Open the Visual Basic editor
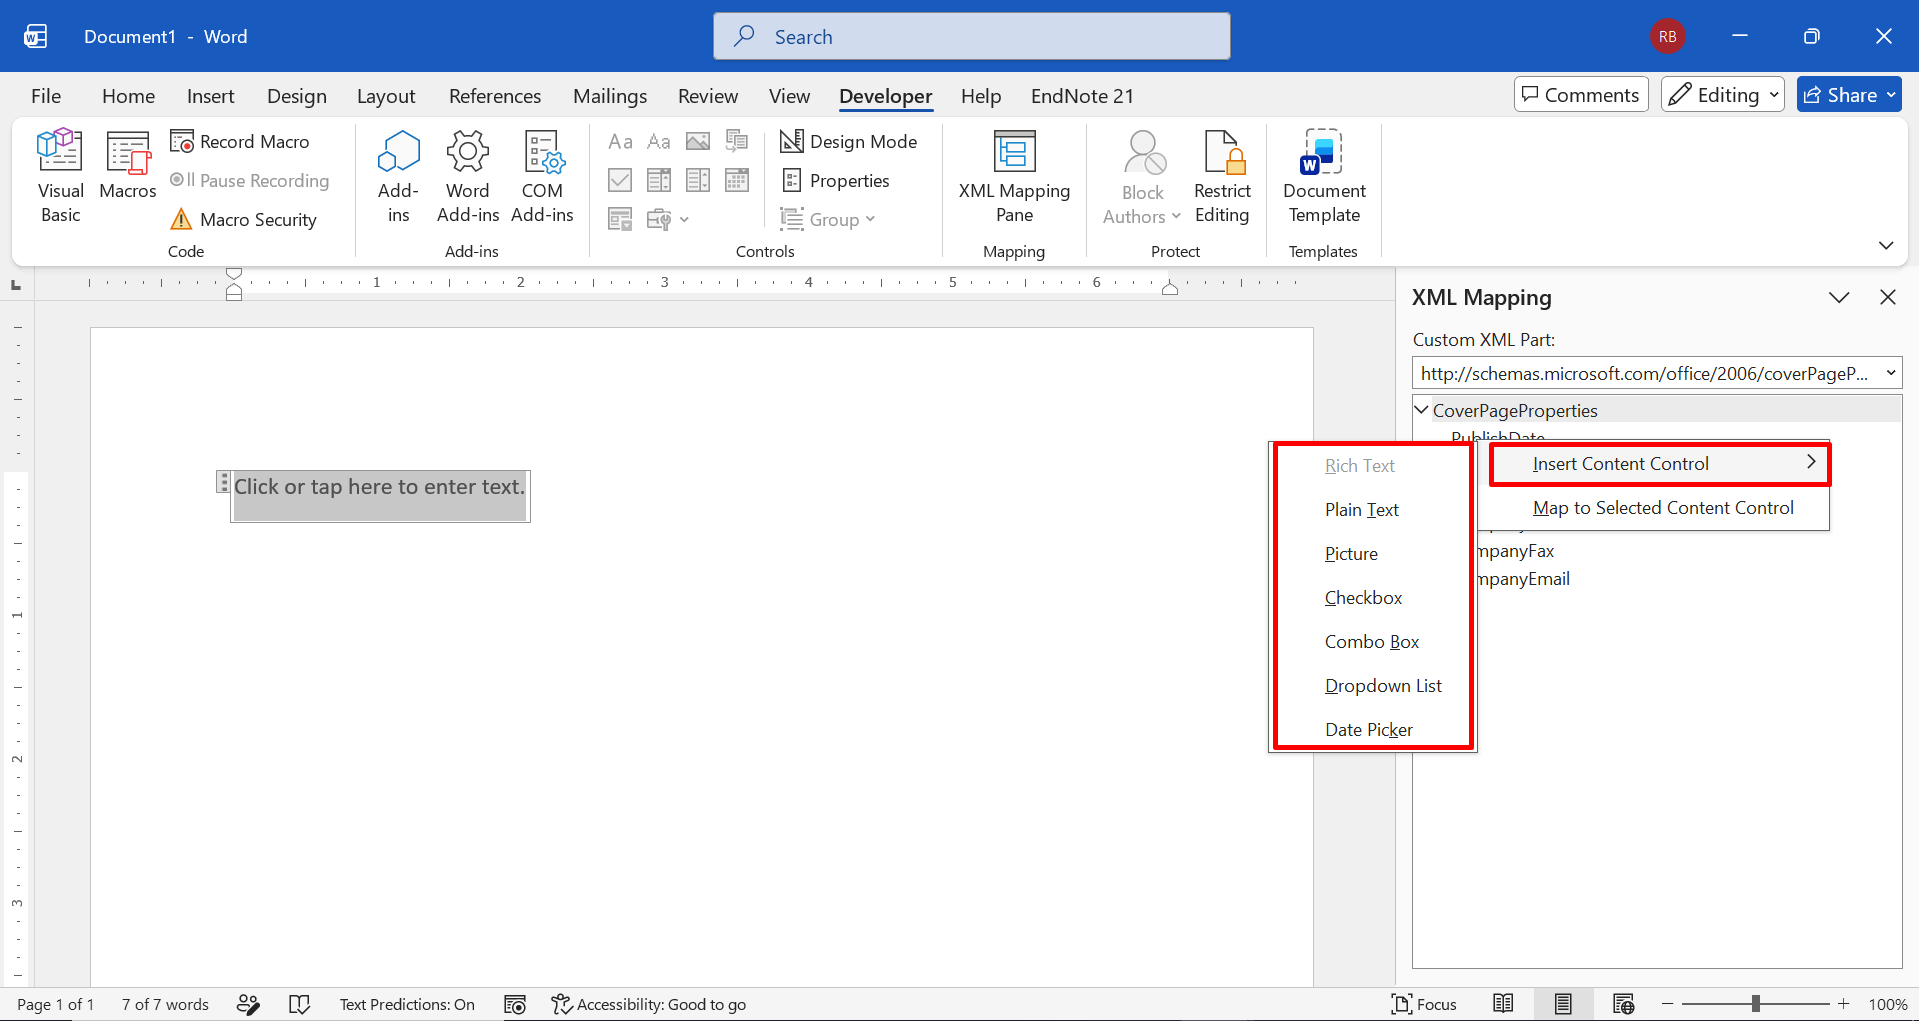This screenshot has width=1919, height=1021. (60, 177)
